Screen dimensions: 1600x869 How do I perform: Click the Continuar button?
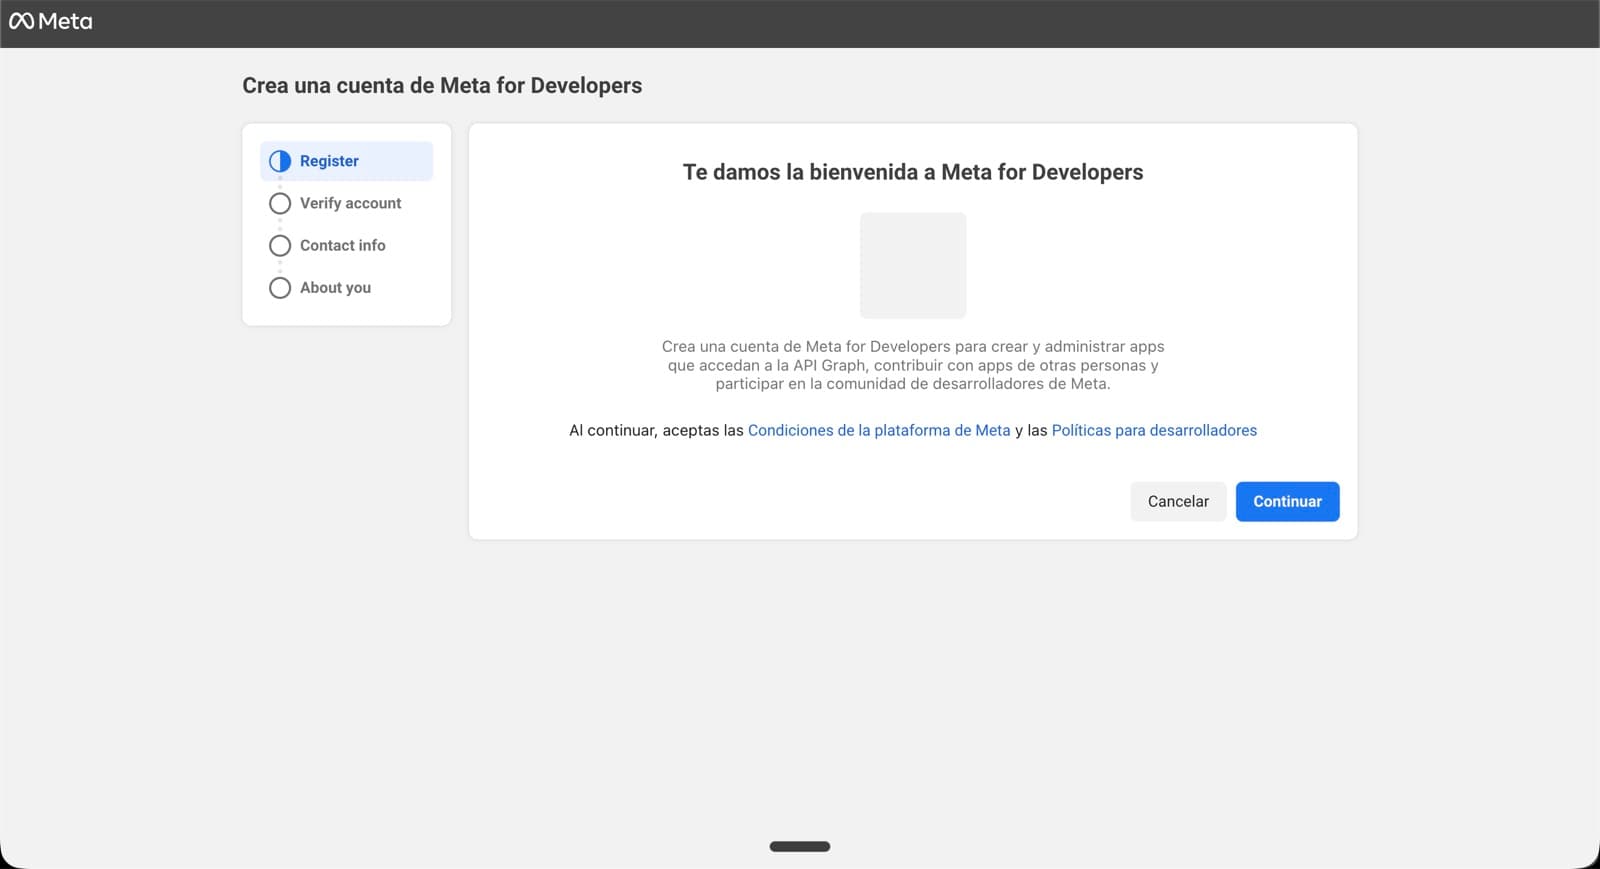coord(1287,501)
